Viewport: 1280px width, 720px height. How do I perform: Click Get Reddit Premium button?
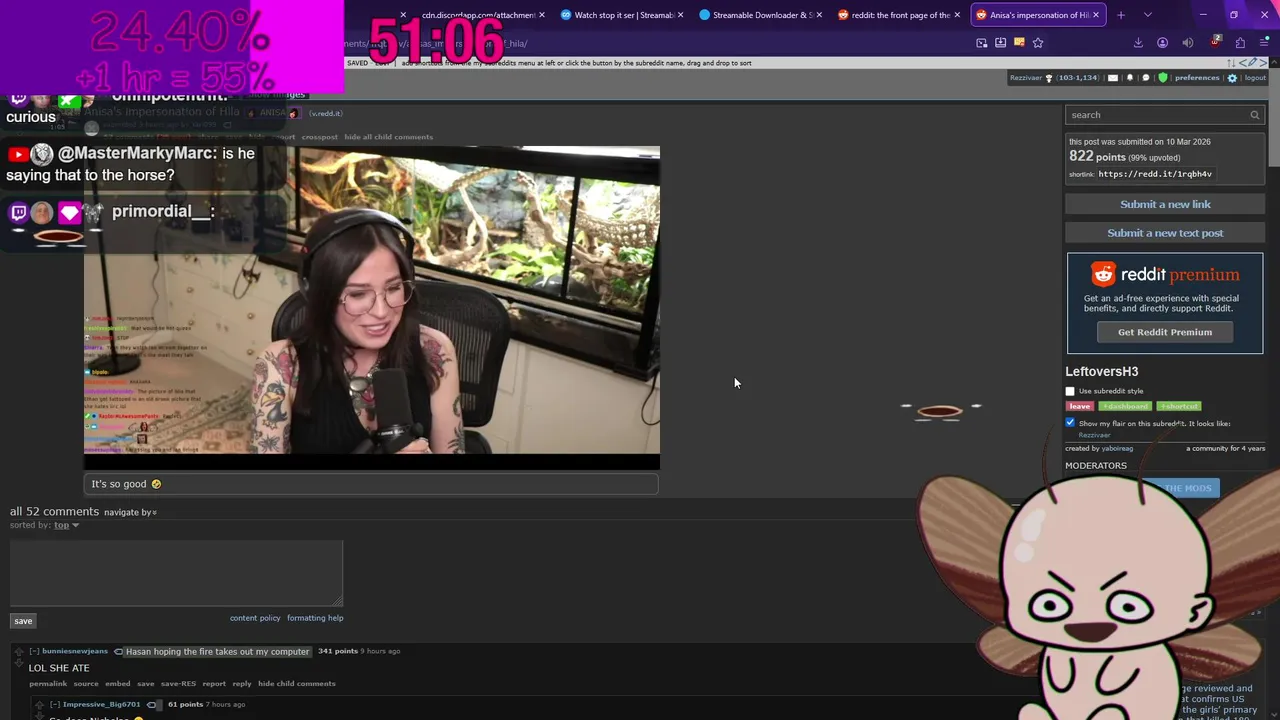pos(1165,332)
